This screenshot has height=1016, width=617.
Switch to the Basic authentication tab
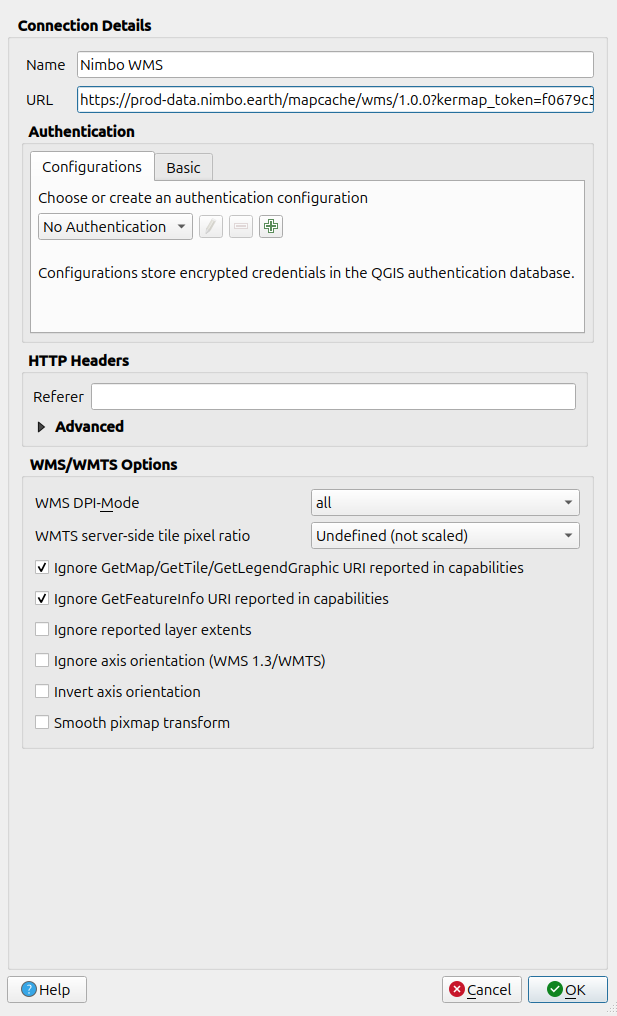(183, 168)
